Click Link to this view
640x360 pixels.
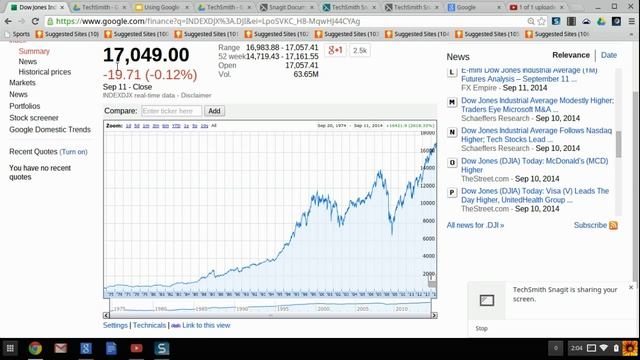[x=206, y=325]
